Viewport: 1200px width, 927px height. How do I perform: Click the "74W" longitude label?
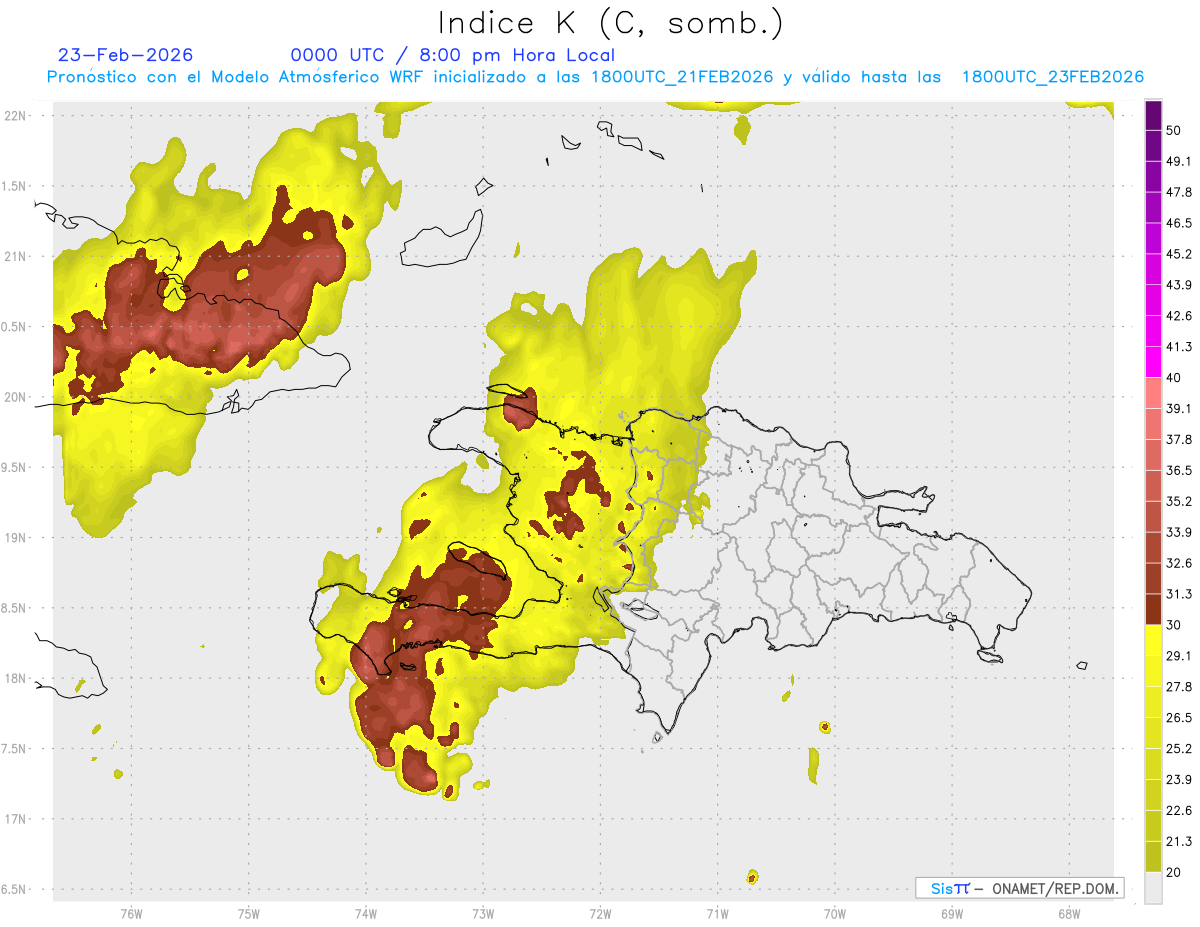(366, 914)
